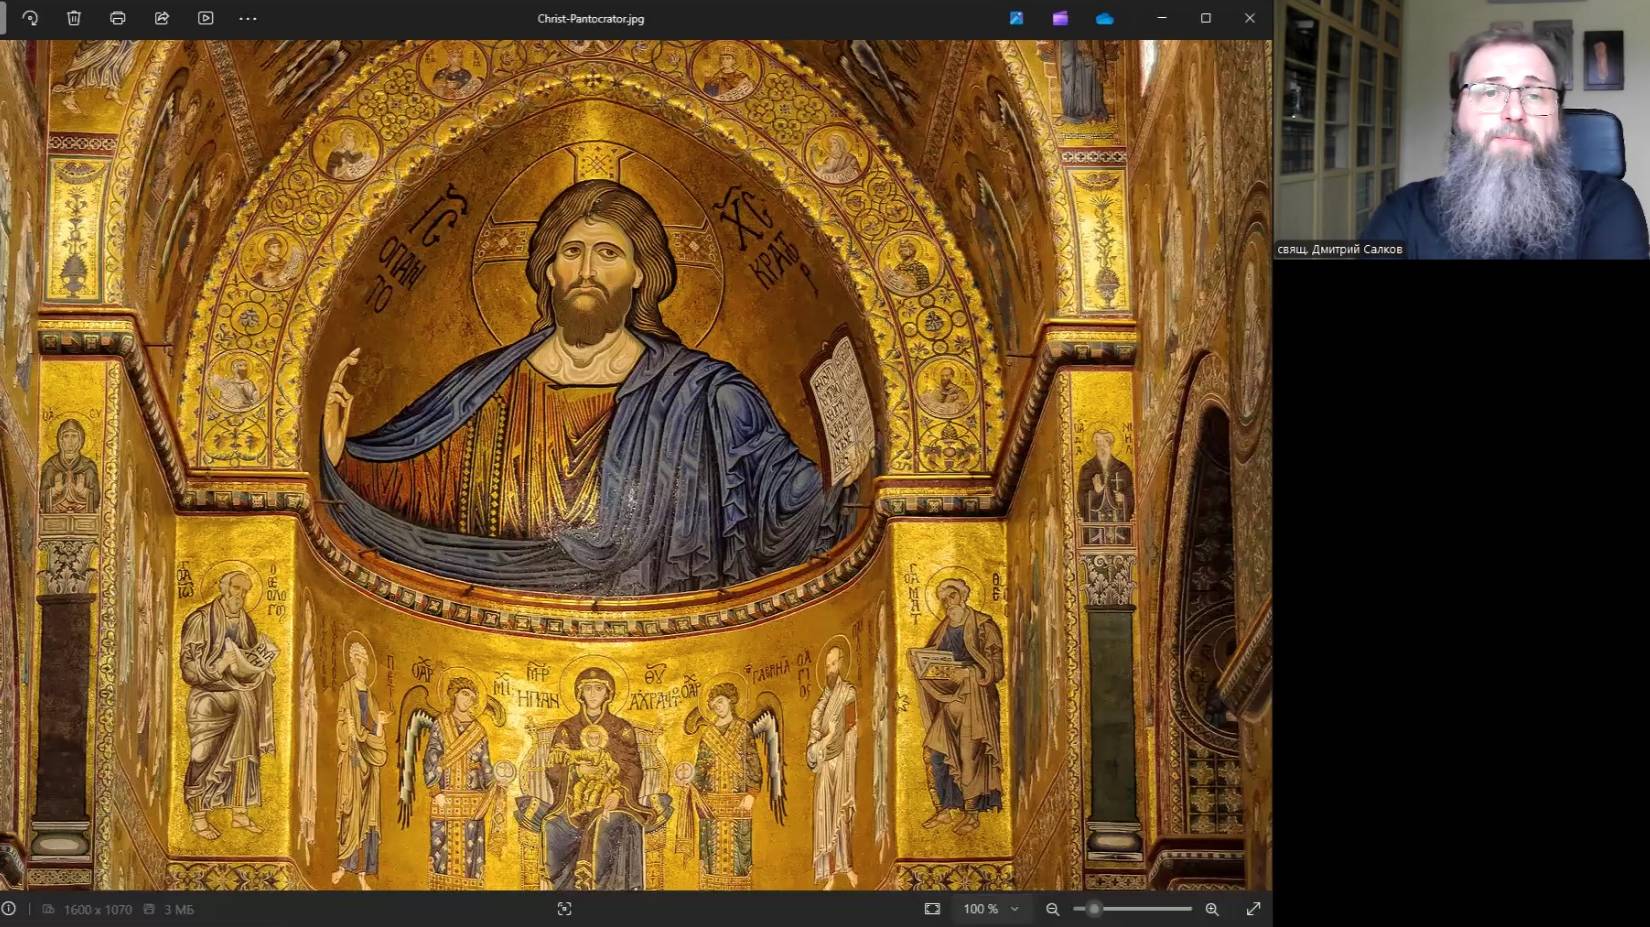The image size is (1650, 927).
Task: Open the three-dots See more menu
Action: 248,18
